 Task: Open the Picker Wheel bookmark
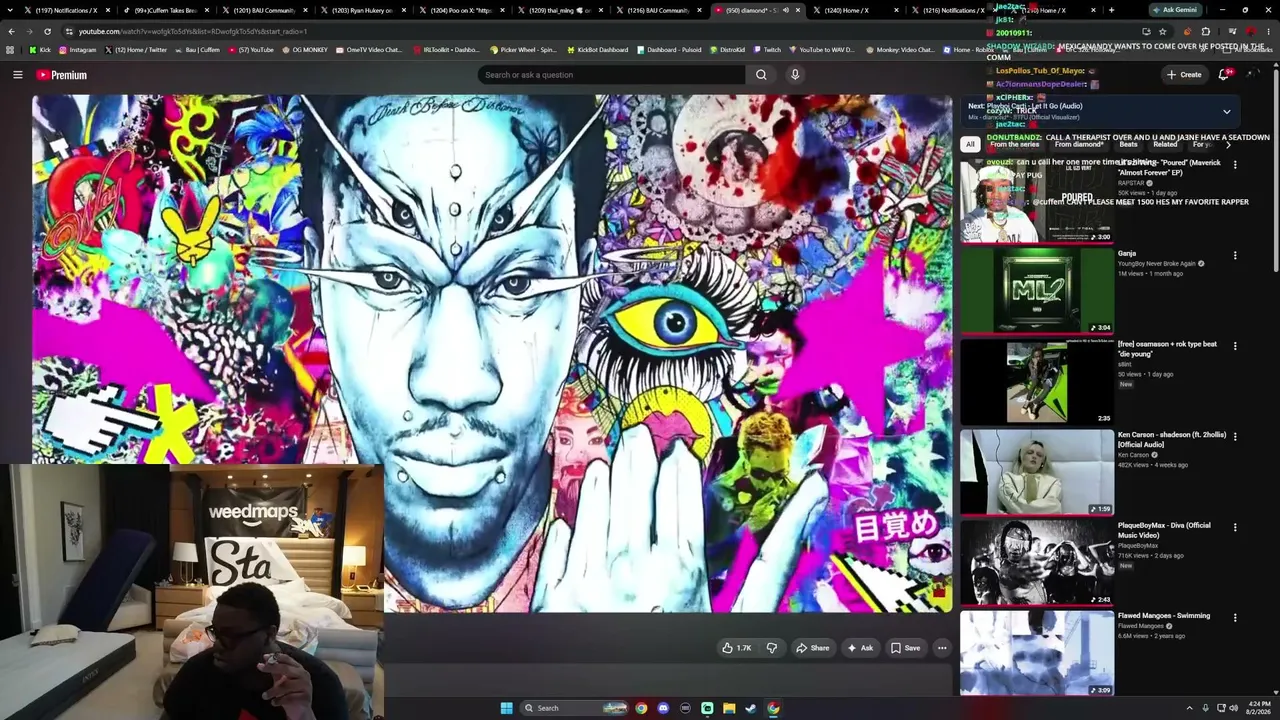pos(523,49)
